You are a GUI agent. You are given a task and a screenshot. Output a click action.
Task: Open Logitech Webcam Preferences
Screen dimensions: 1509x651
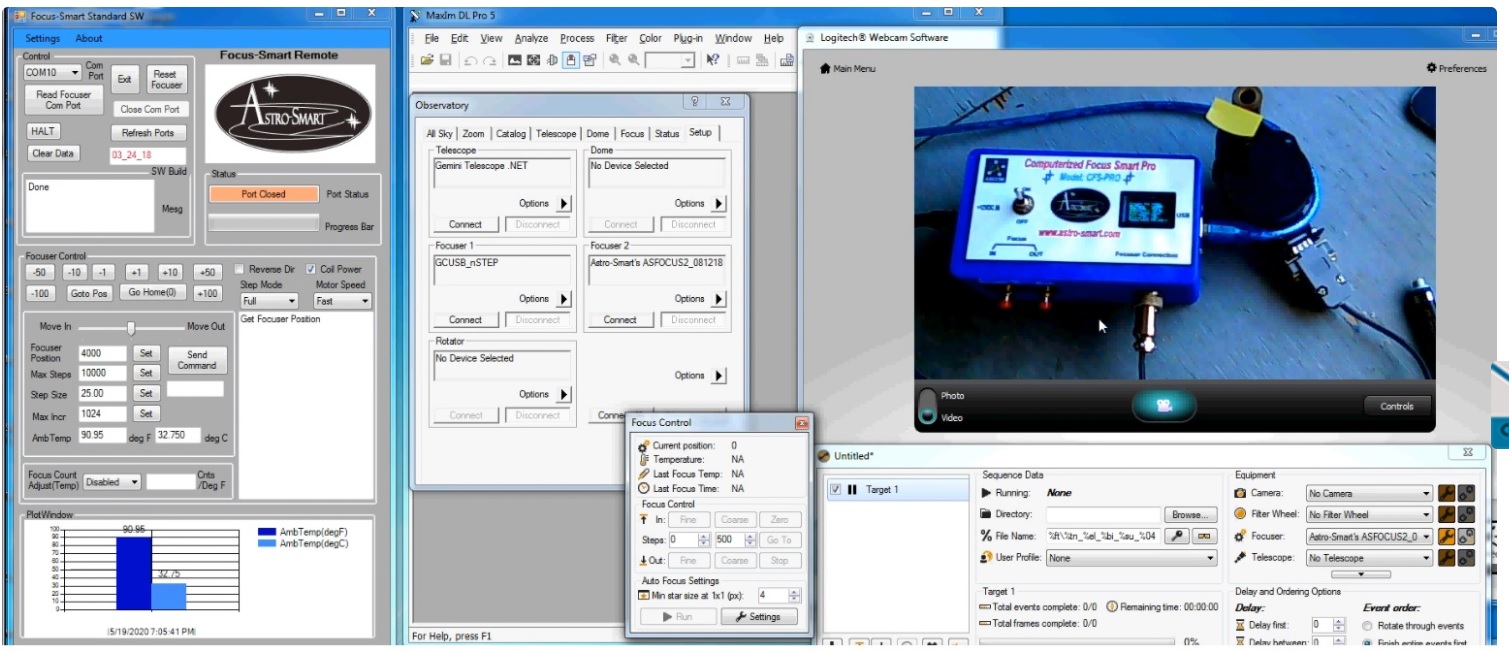tap(1456, 68)
